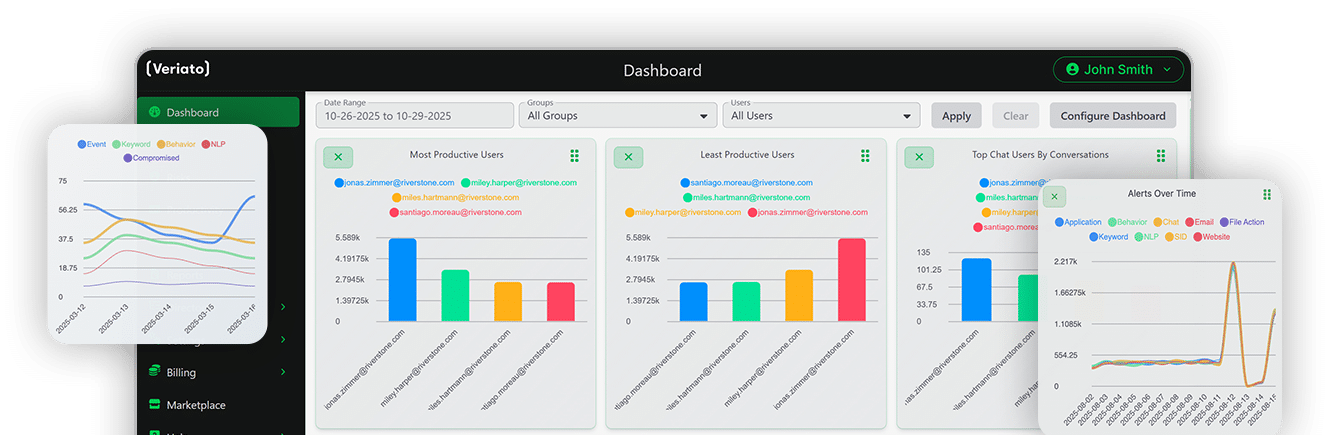Remove the Top Chat Users widget
The image size is (1330, 435).
click(x=919, y=157)
